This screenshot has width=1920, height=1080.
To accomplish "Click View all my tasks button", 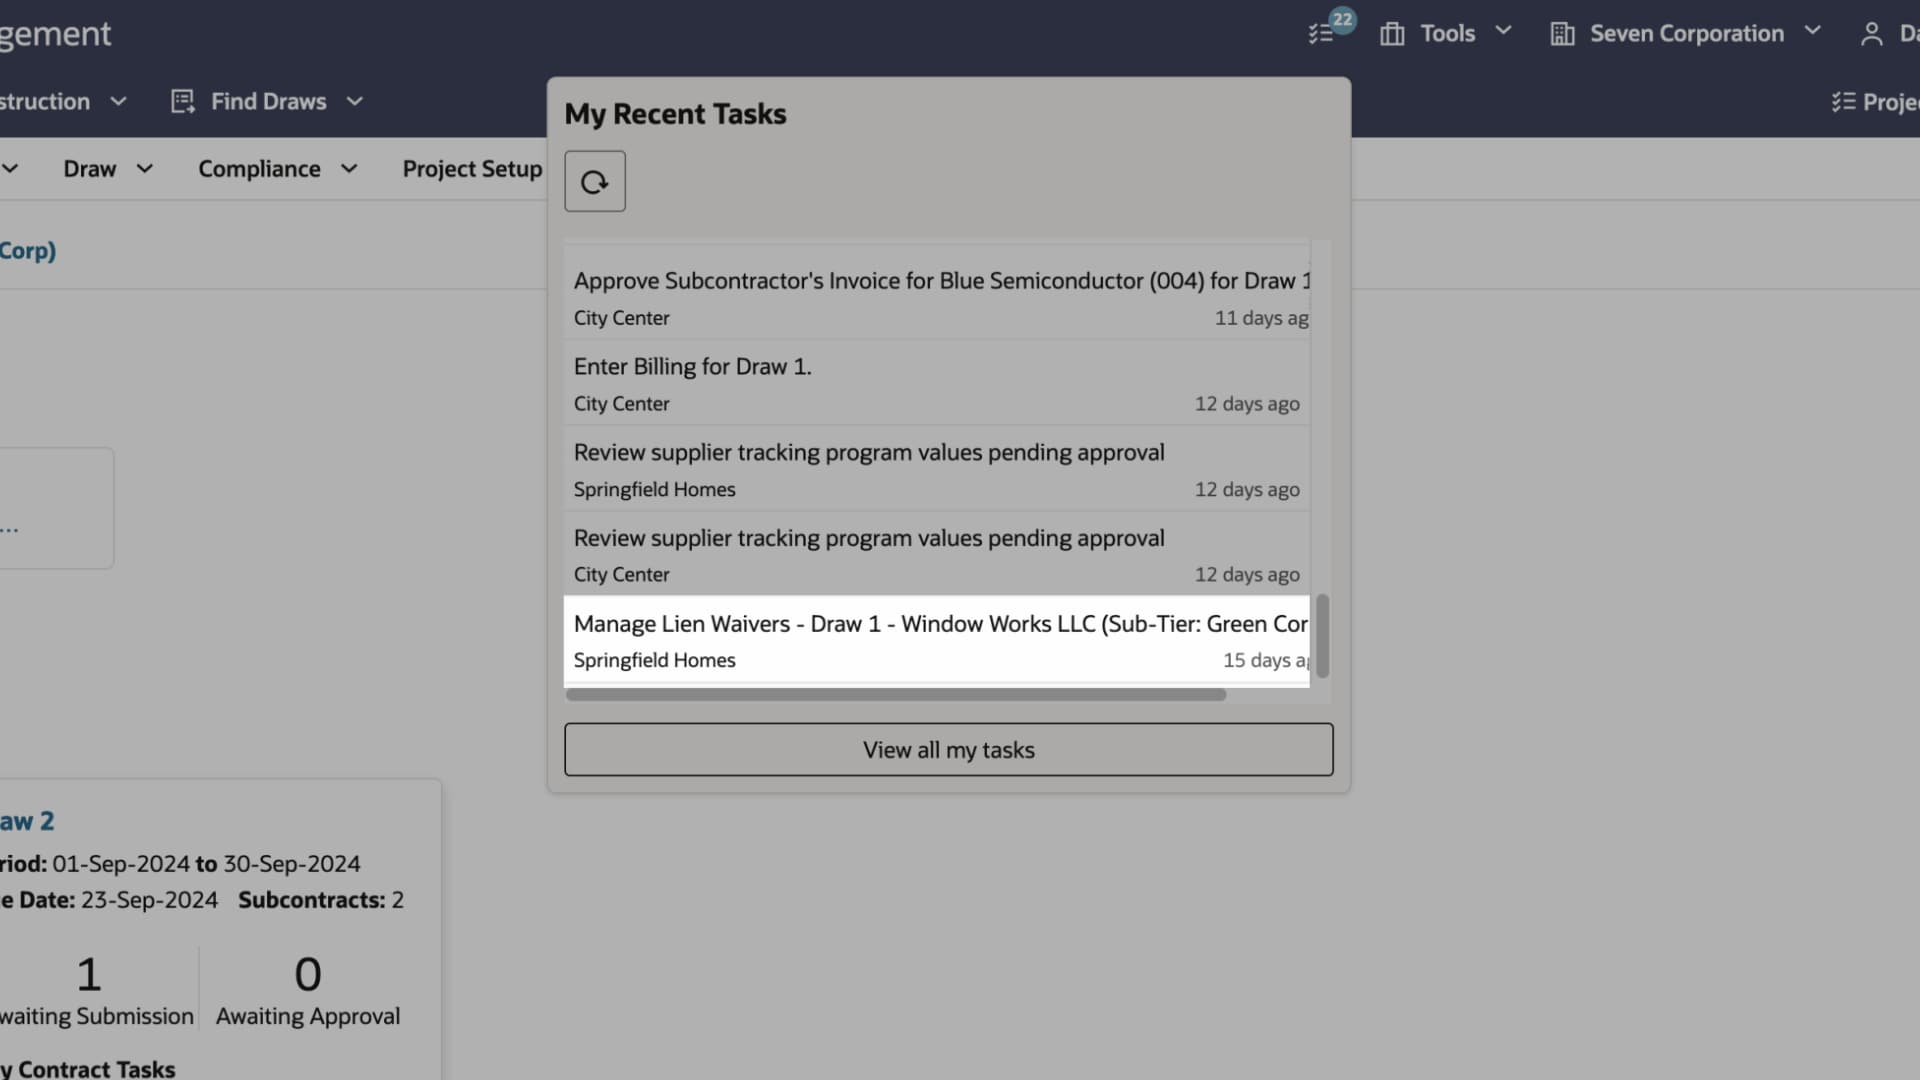I will (948, 749).
